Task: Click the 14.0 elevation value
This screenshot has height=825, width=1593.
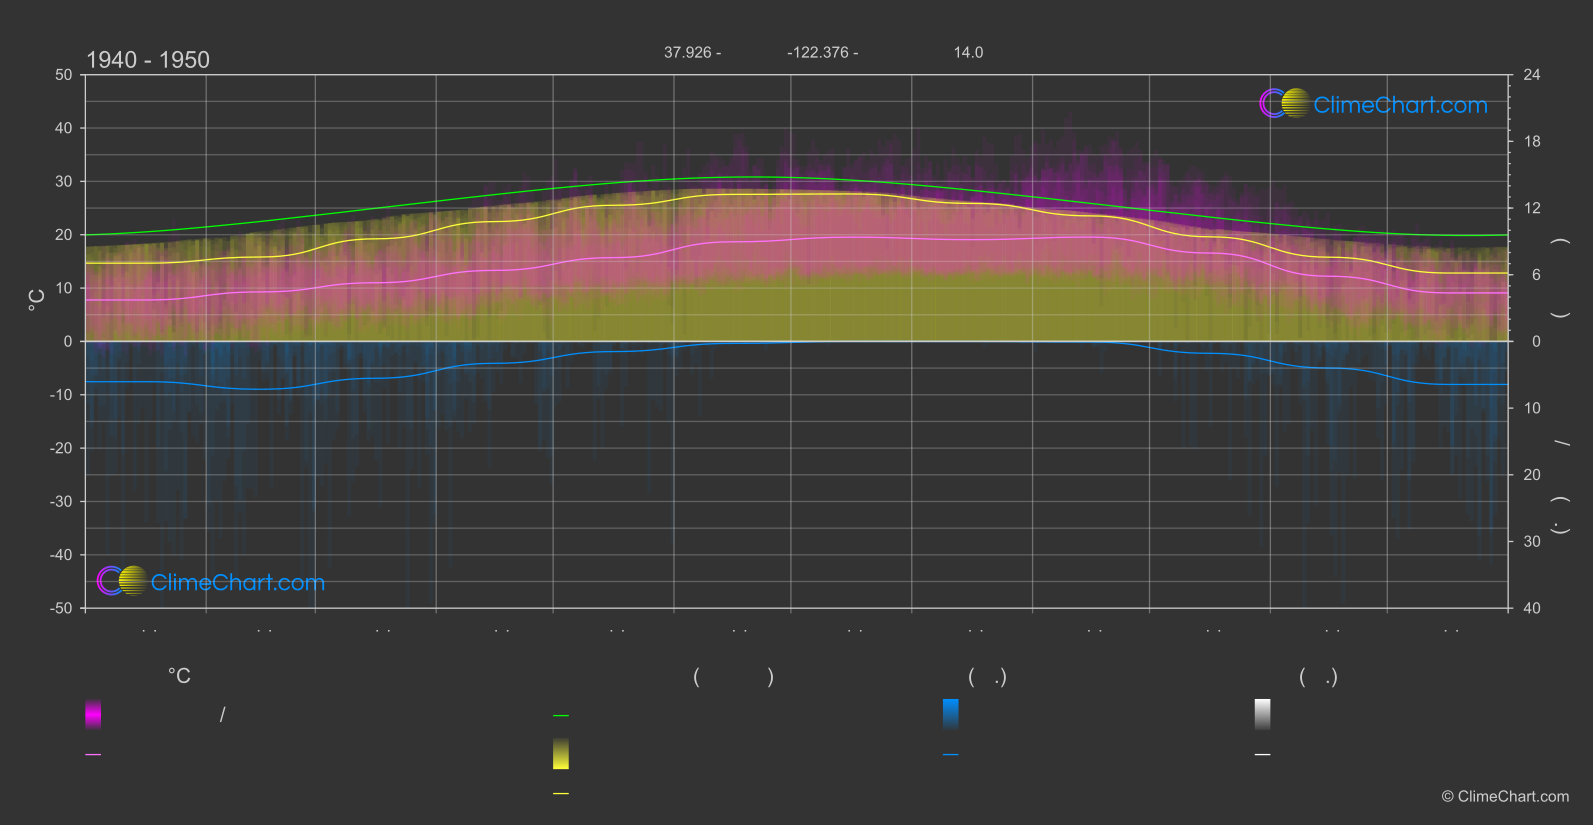Action: 968,53
